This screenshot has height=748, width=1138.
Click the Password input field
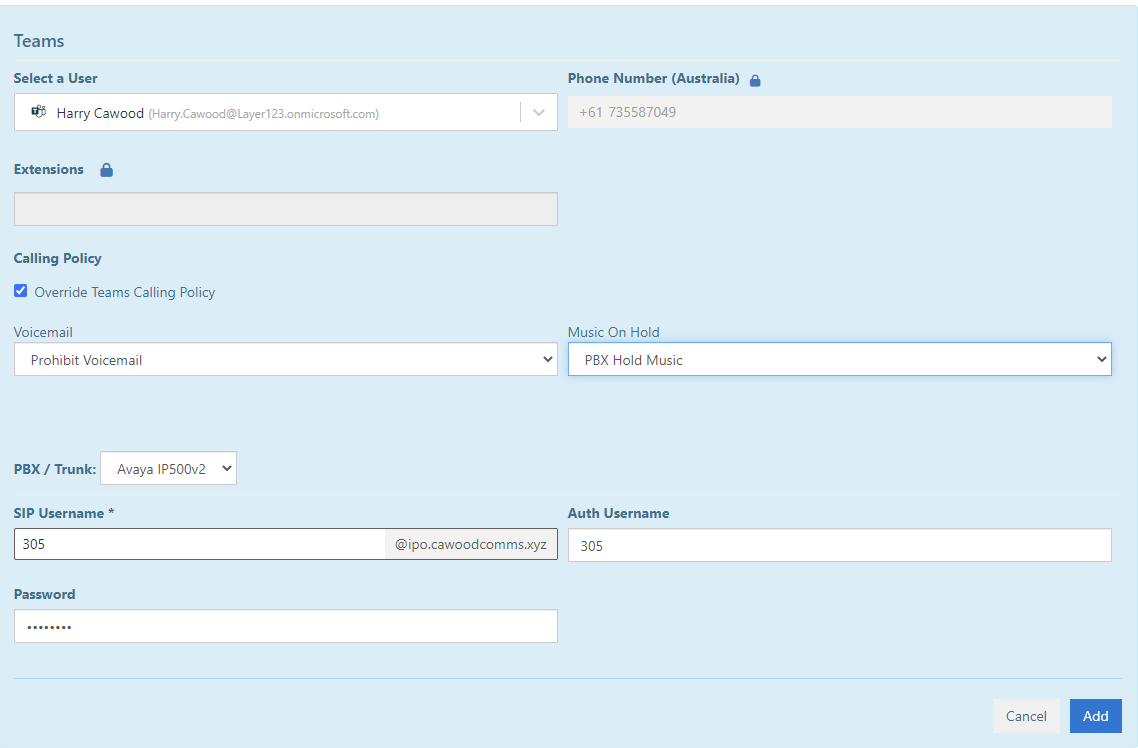click(286, 626)
